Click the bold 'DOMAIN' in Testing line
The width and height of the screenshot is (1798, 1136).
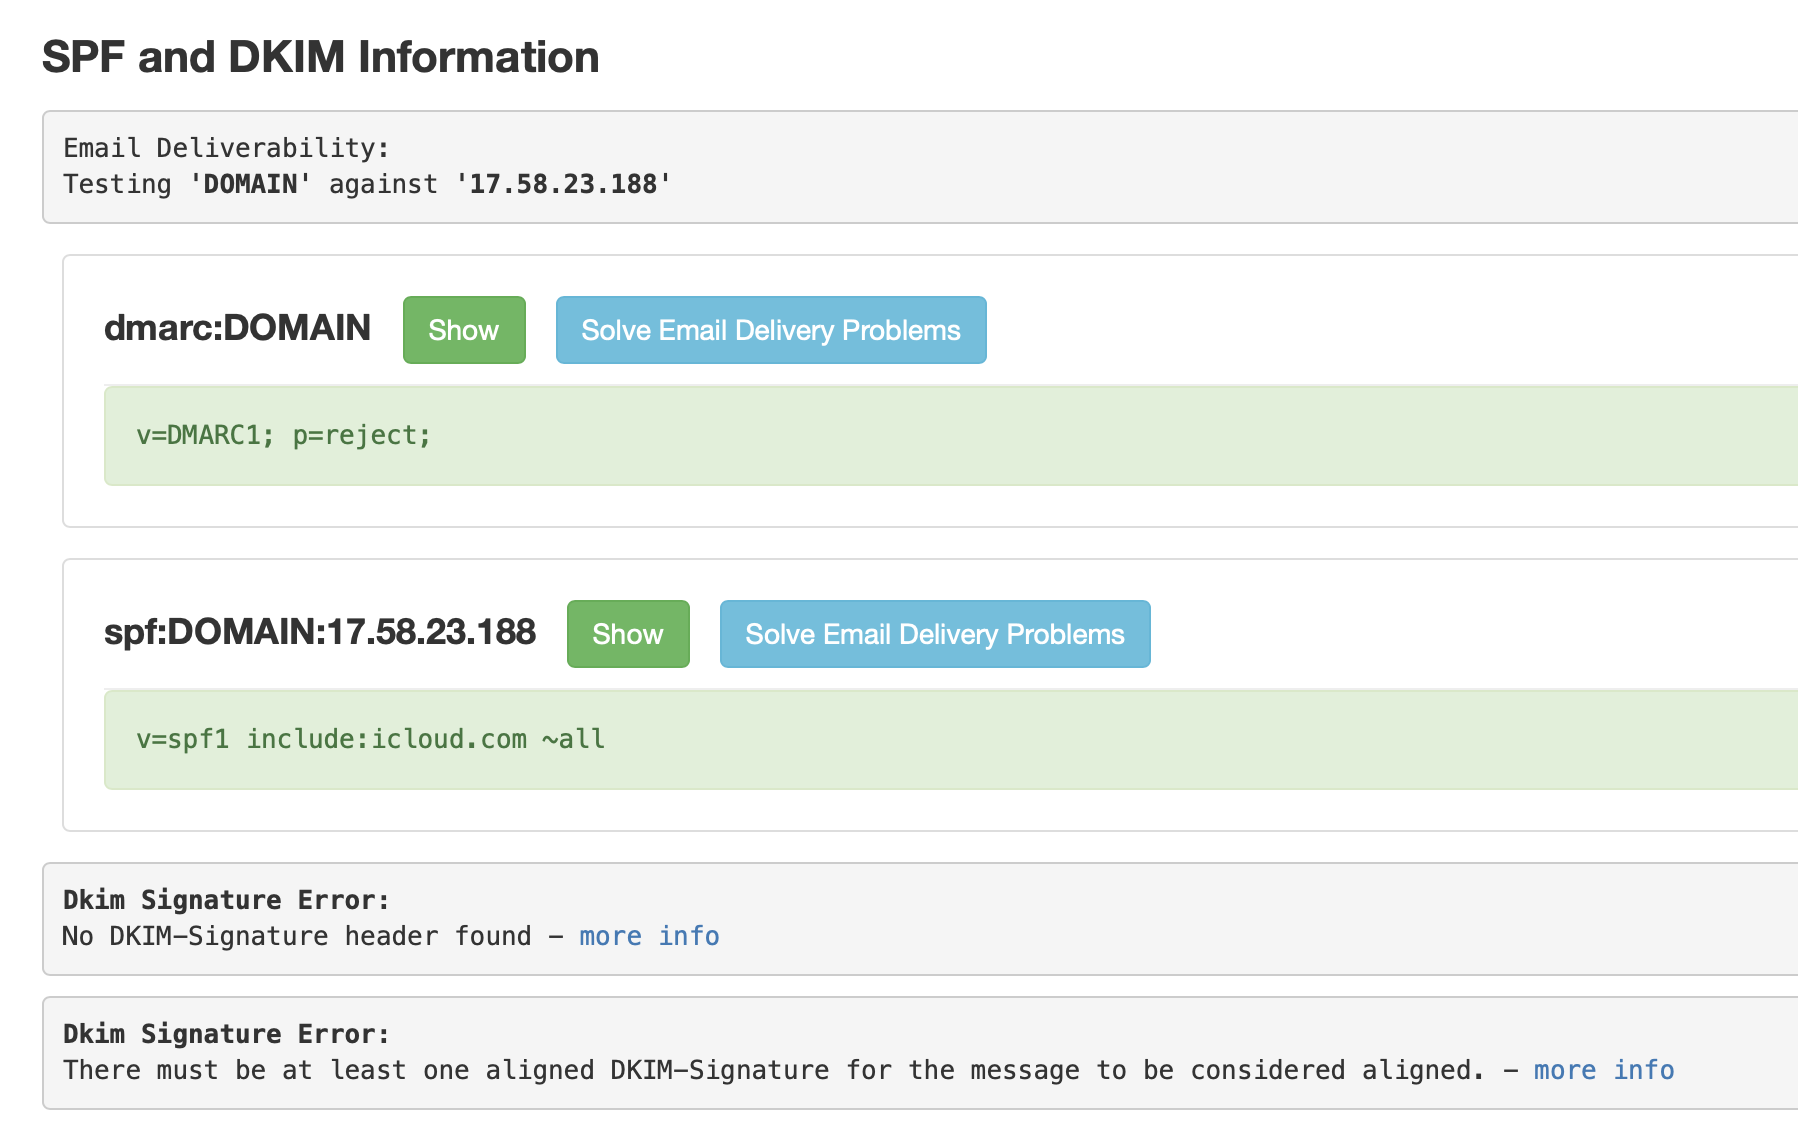(250, 184)
